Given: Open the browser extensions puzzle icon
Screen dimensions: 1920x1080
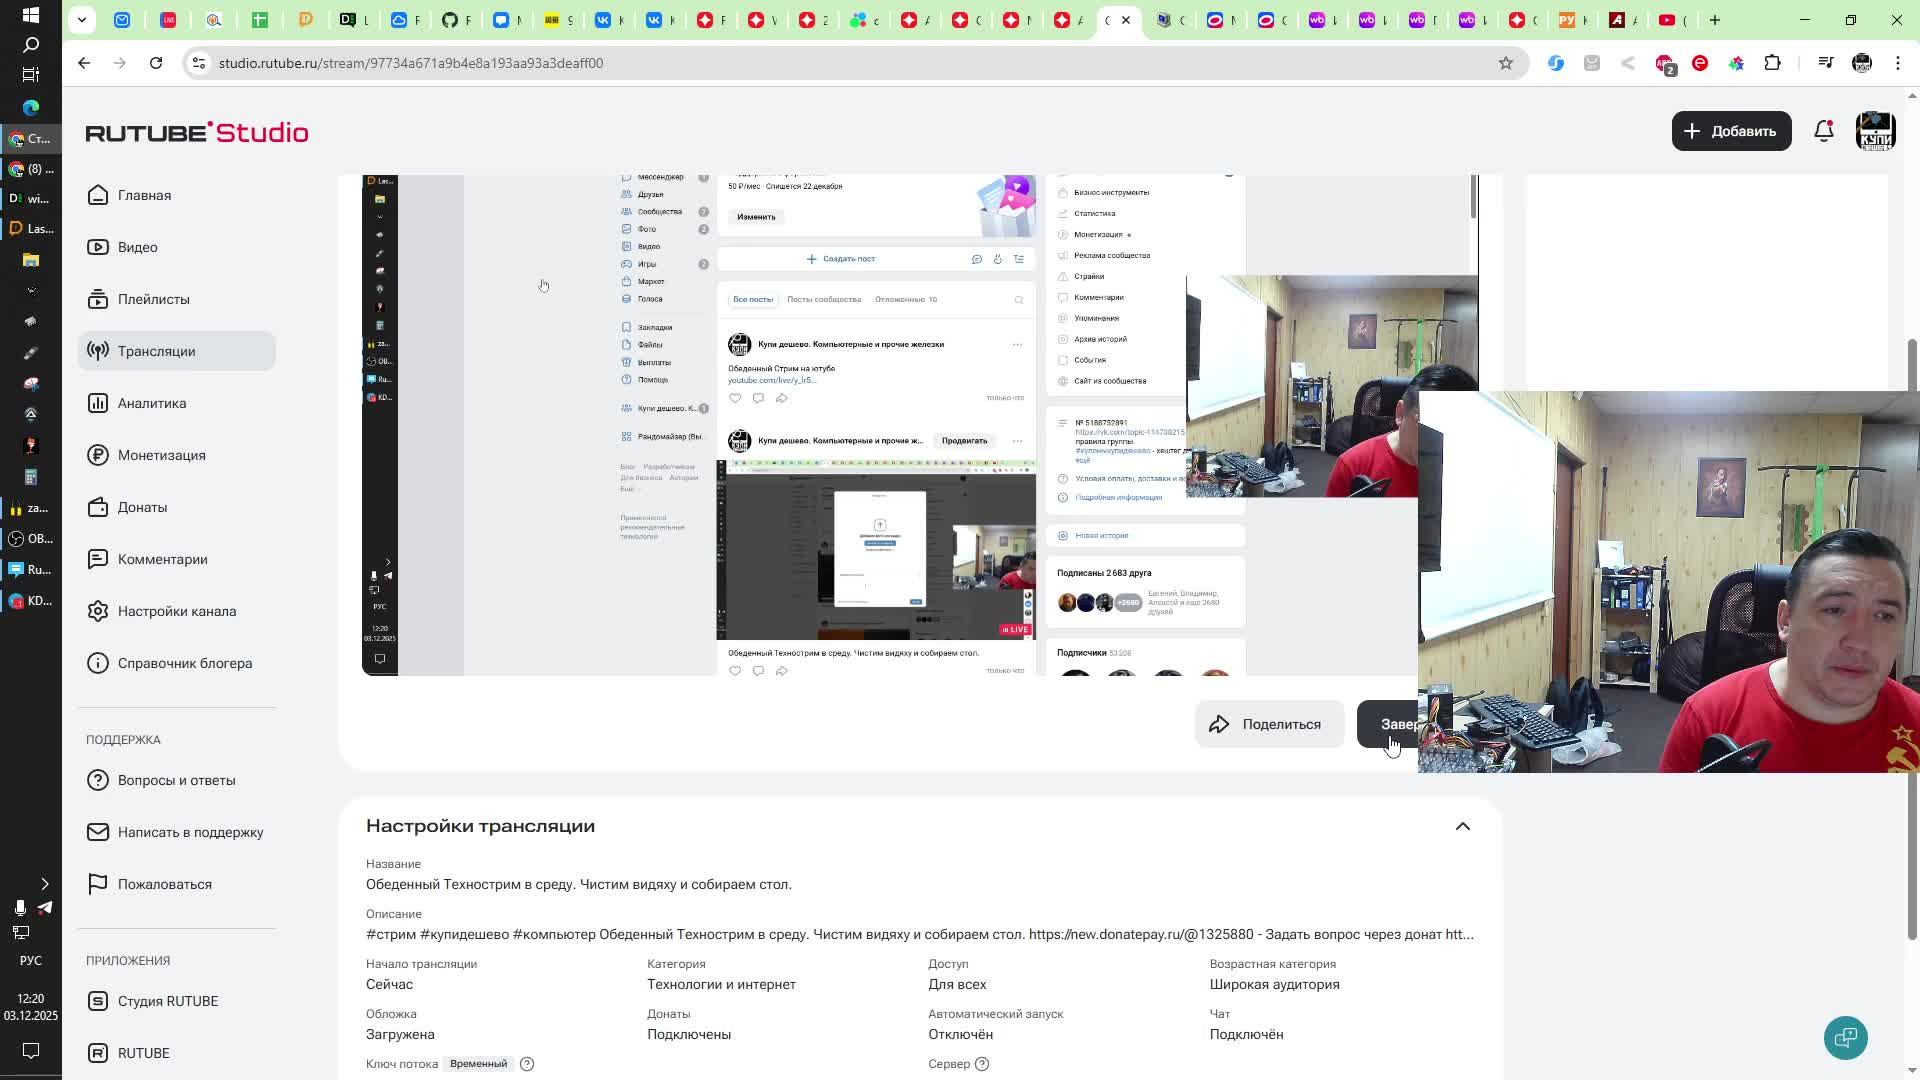Looking at the screenshot, I should 1772,63.
